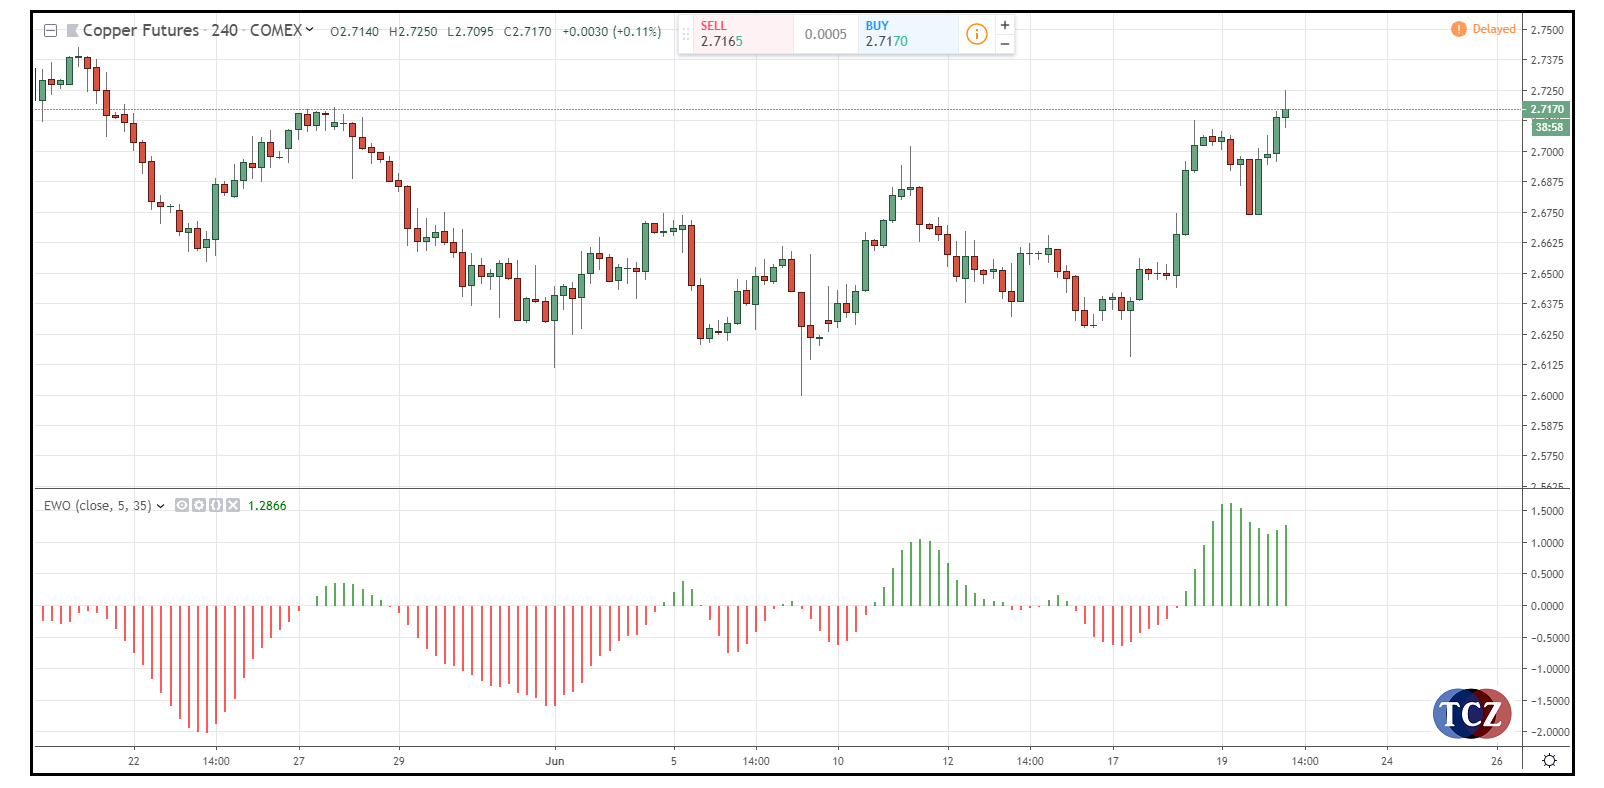Image resolution: width=1604 pixels, height=788 pixels.
Task: Edit the 0.0005 quantity field
Action: [825, 34]
